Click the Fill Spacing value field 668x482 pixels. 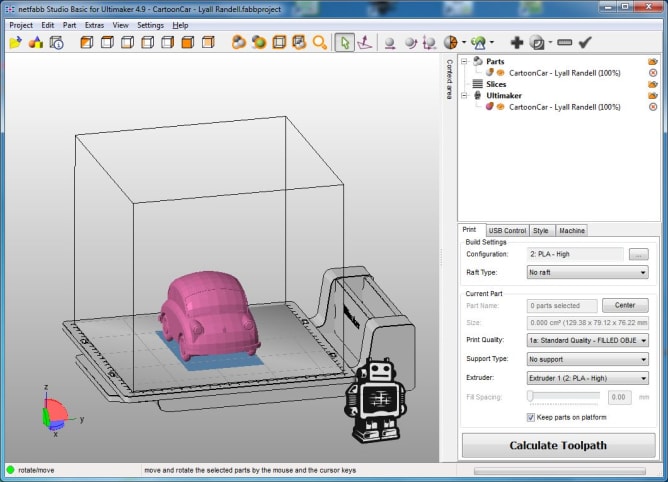tap(619, 397)
